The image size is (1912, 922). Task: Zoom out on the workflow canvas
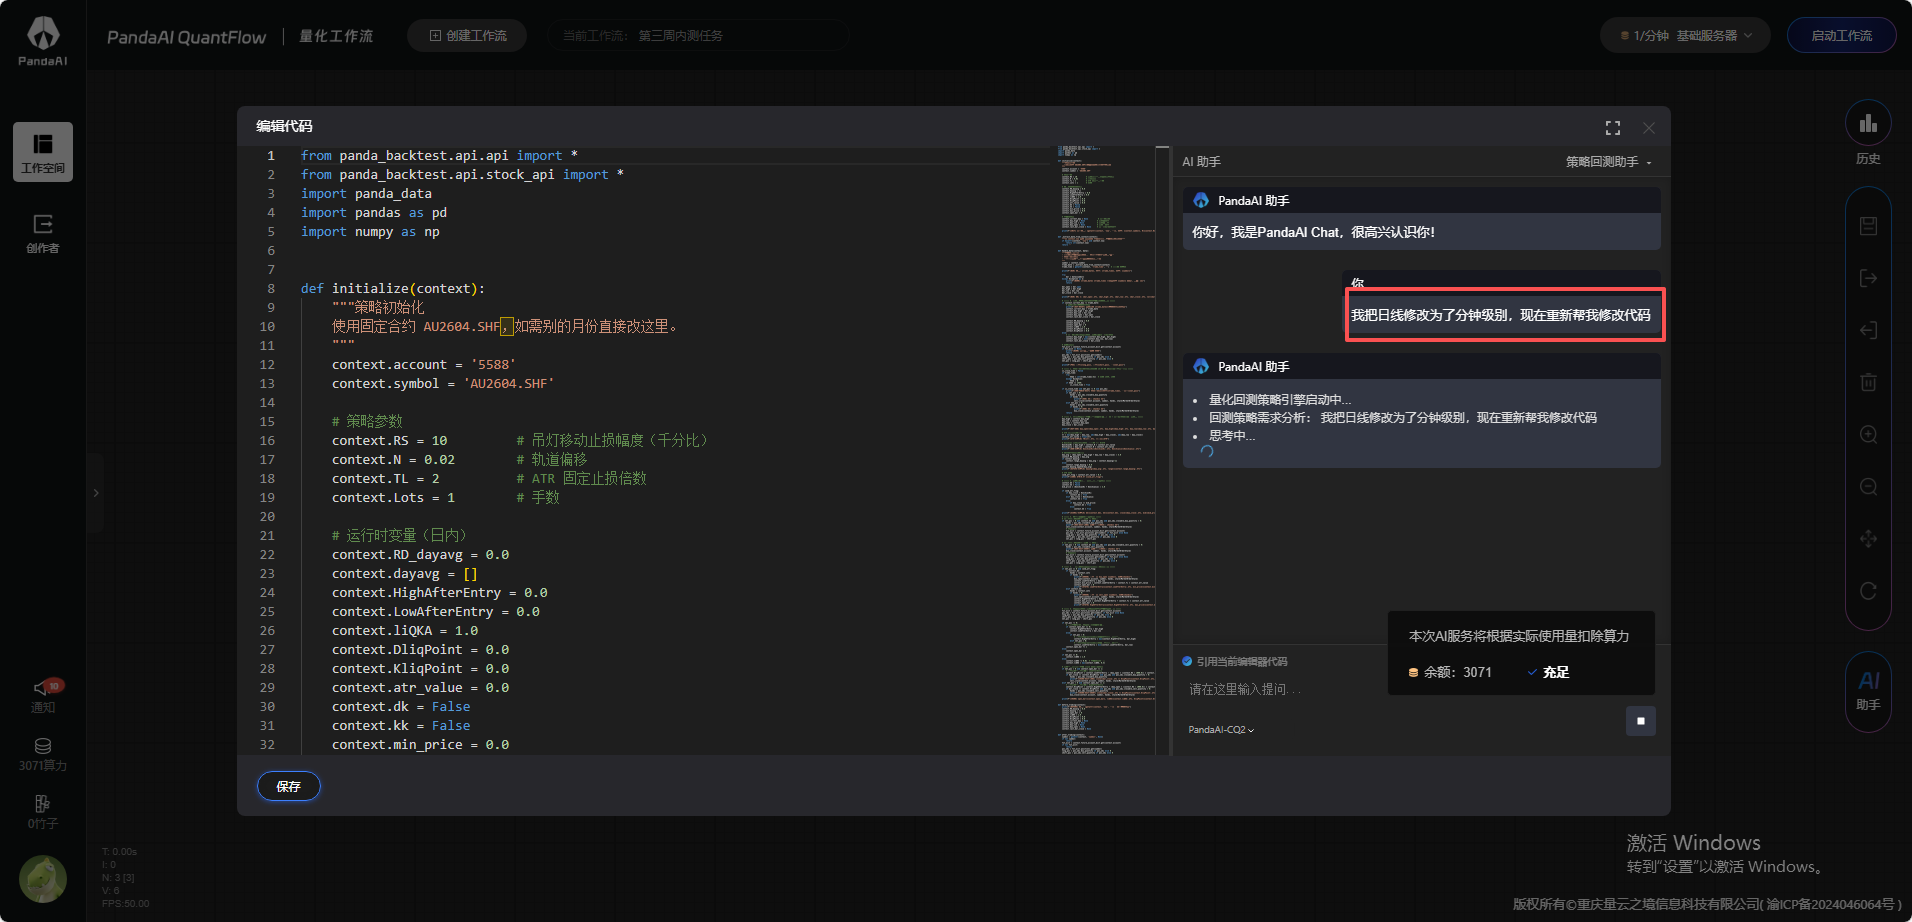coord(1868,487)
